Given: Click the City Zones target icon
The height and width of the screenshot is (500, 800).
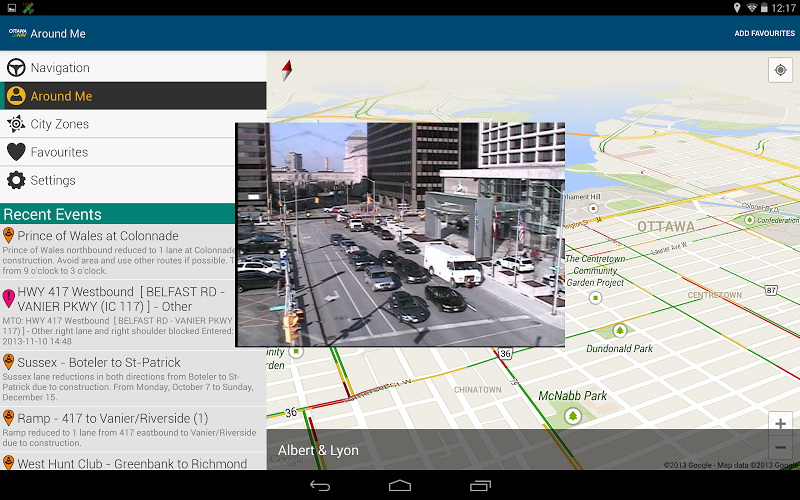Looking at the screenshot, I should pyautogui.click(x=16, y=123).
